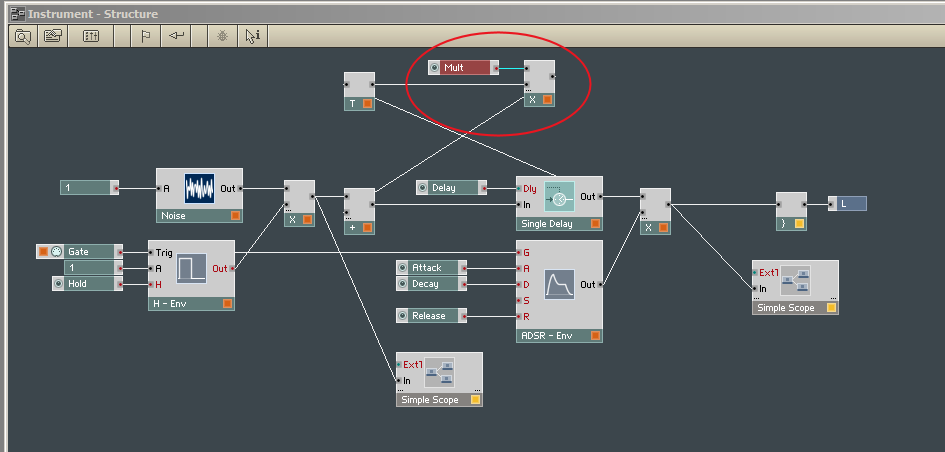Click the knob icon on the Mult control

coord(435,67)
